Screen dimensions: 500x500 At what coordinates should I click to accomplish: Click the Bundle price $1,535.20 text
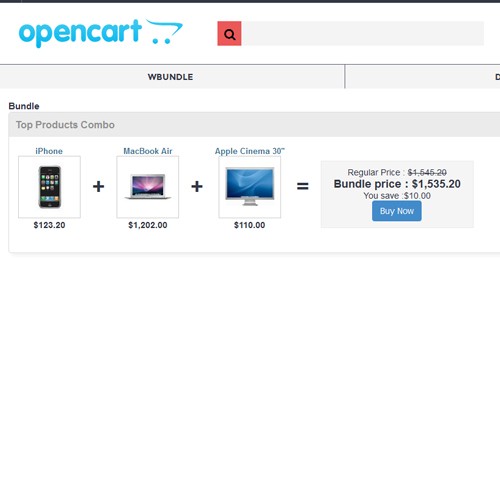pos(397,184)
